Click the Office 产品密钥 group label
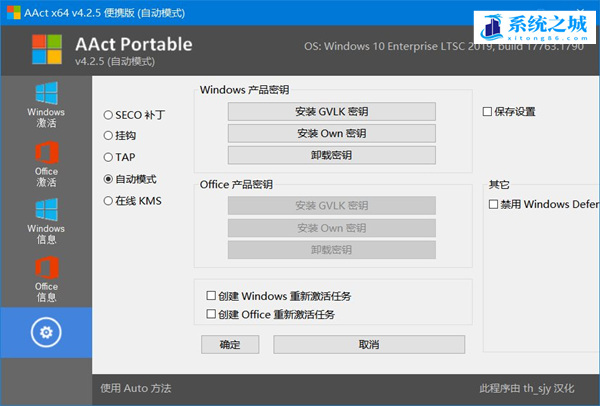 [x=236, y=184]
